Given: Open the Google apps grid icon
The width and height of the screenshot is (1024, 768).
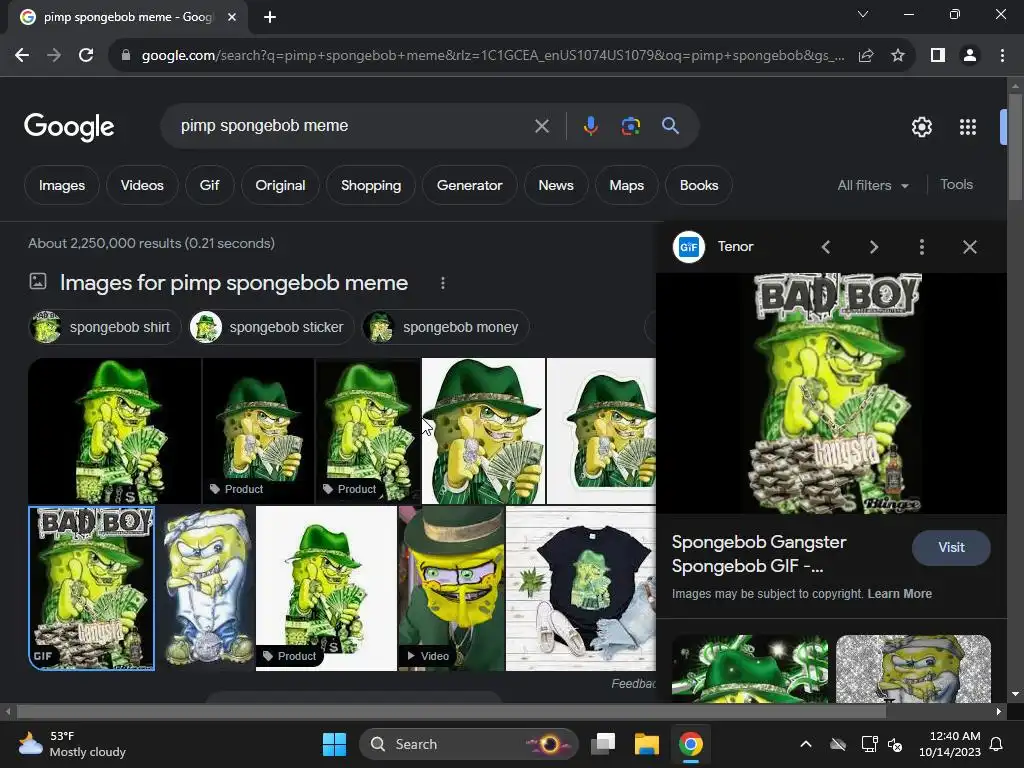Looking at the screenshot, I should click(x=968, y=127).
